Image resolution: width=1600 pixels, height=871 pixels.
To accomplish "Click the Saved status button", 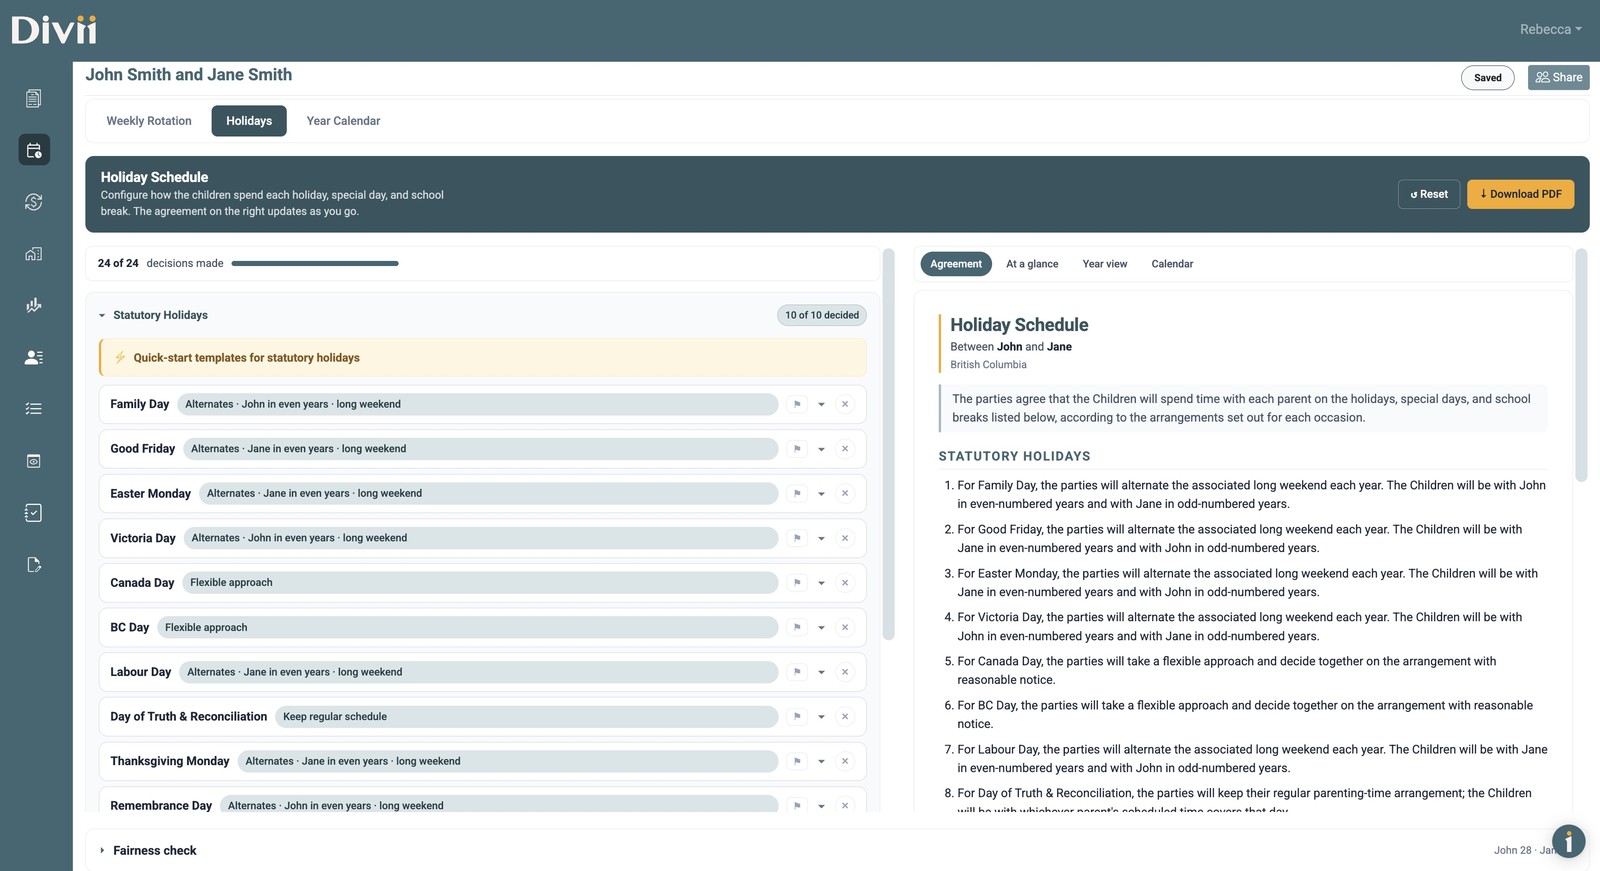I will coord(1488,77).
